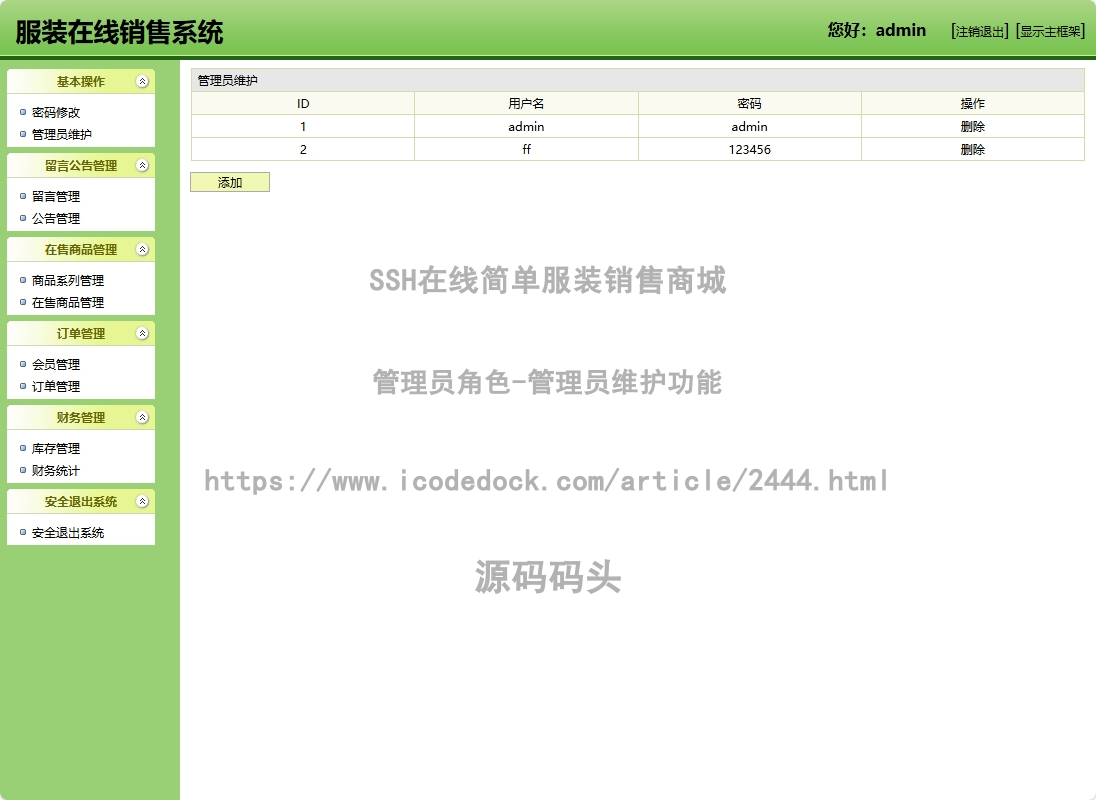Click the bullet icon beside 库存管理
The image size is (1096, 800).
click(x=23, y=448)
